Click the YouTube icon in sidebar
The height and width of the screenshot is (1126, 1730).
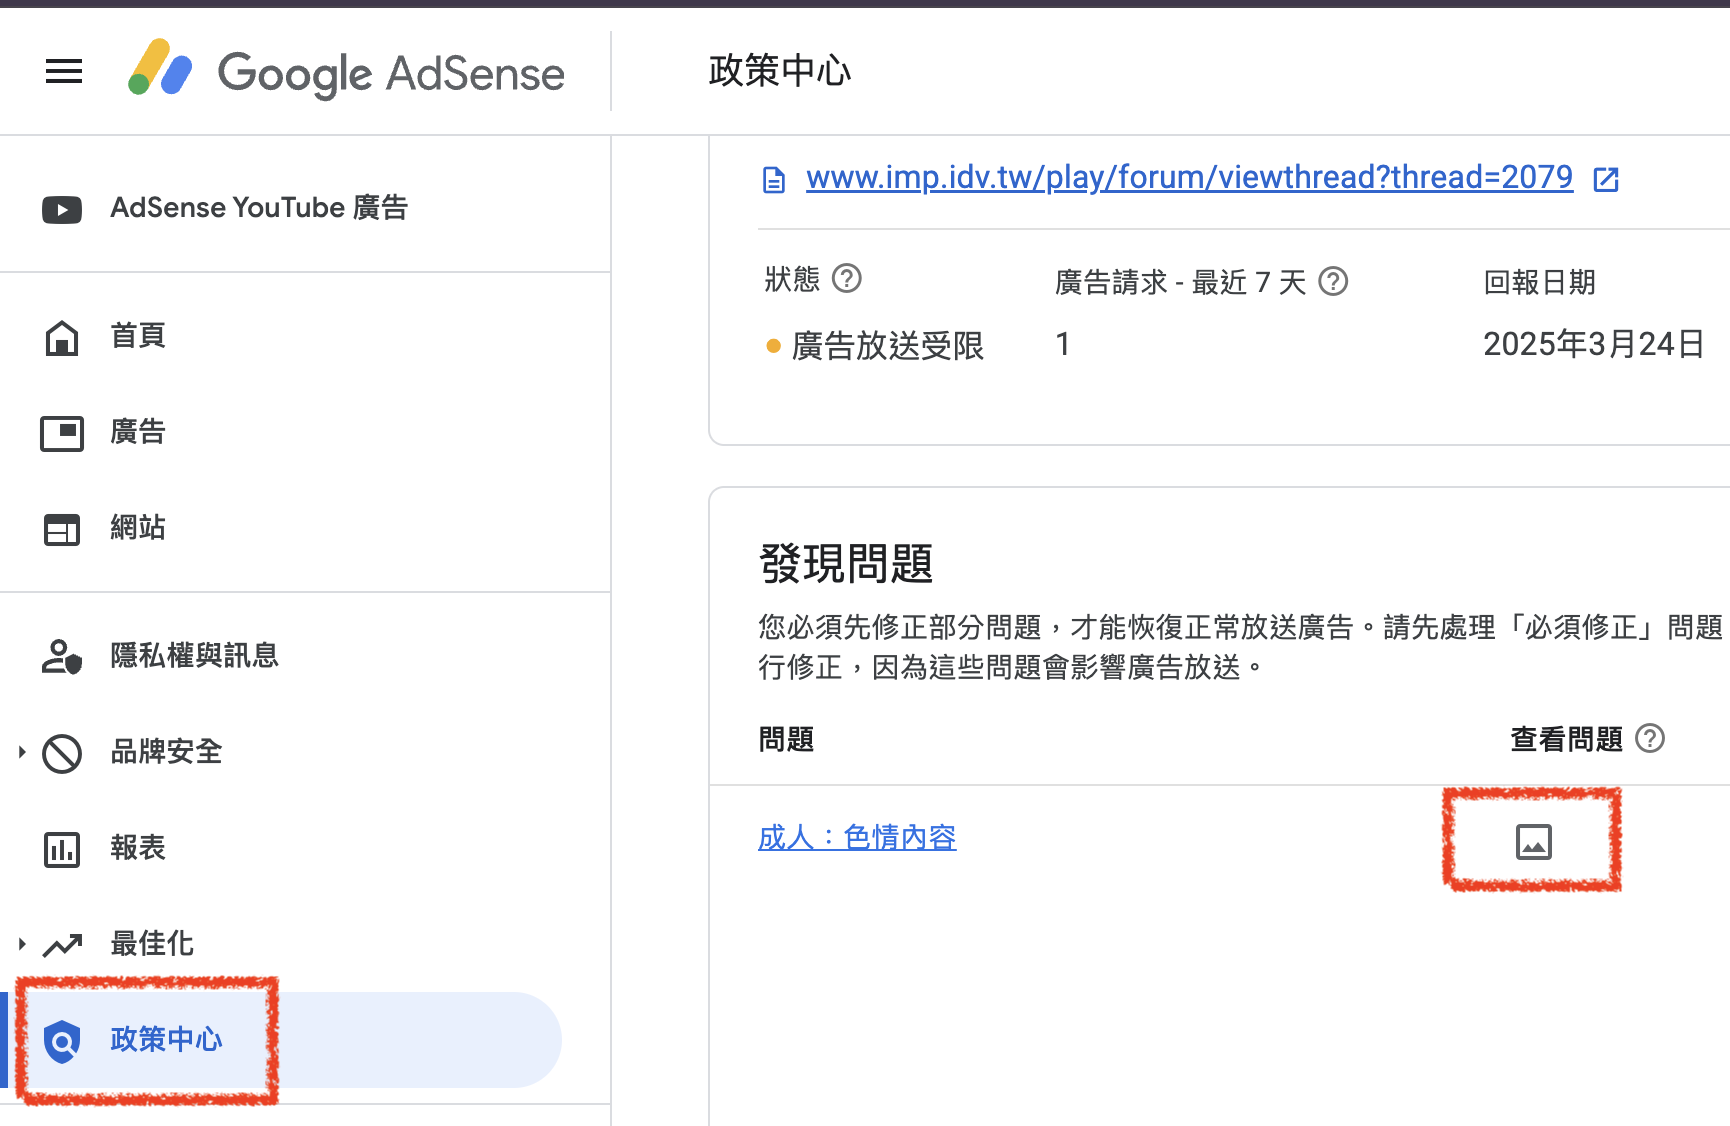[62, 209]
